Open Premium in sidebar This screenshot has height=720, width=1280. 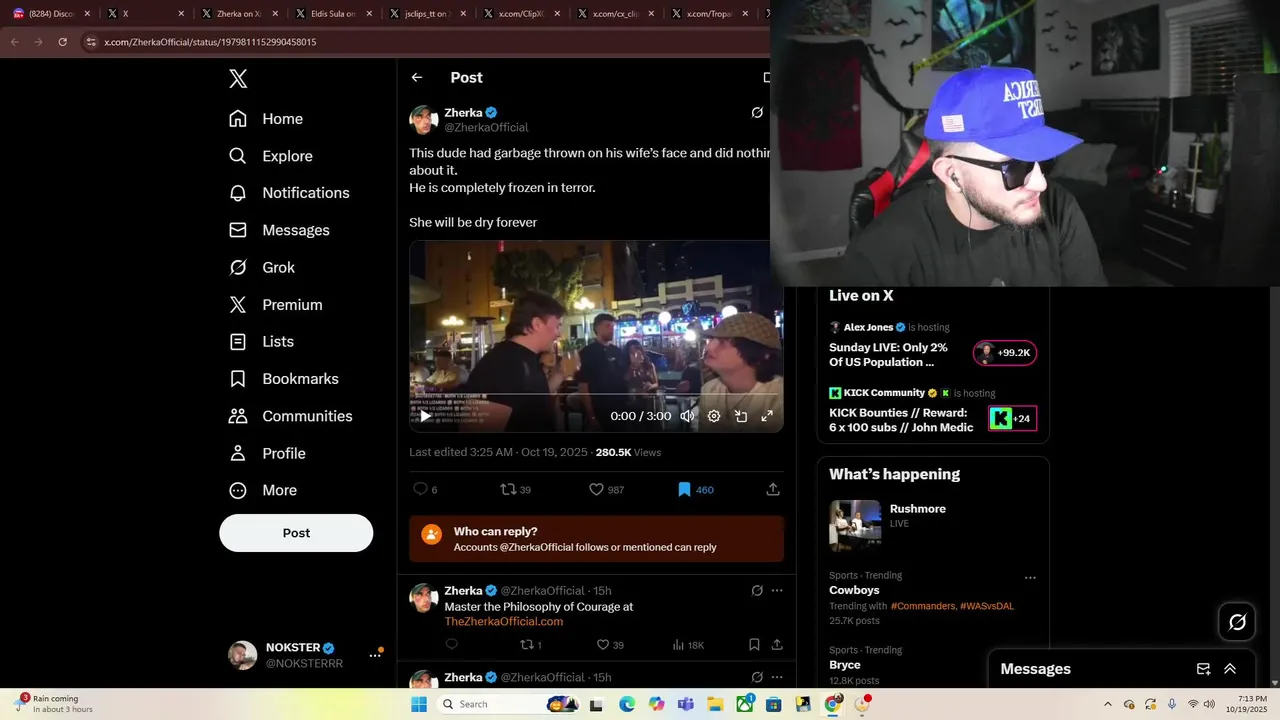coord(276,305)
